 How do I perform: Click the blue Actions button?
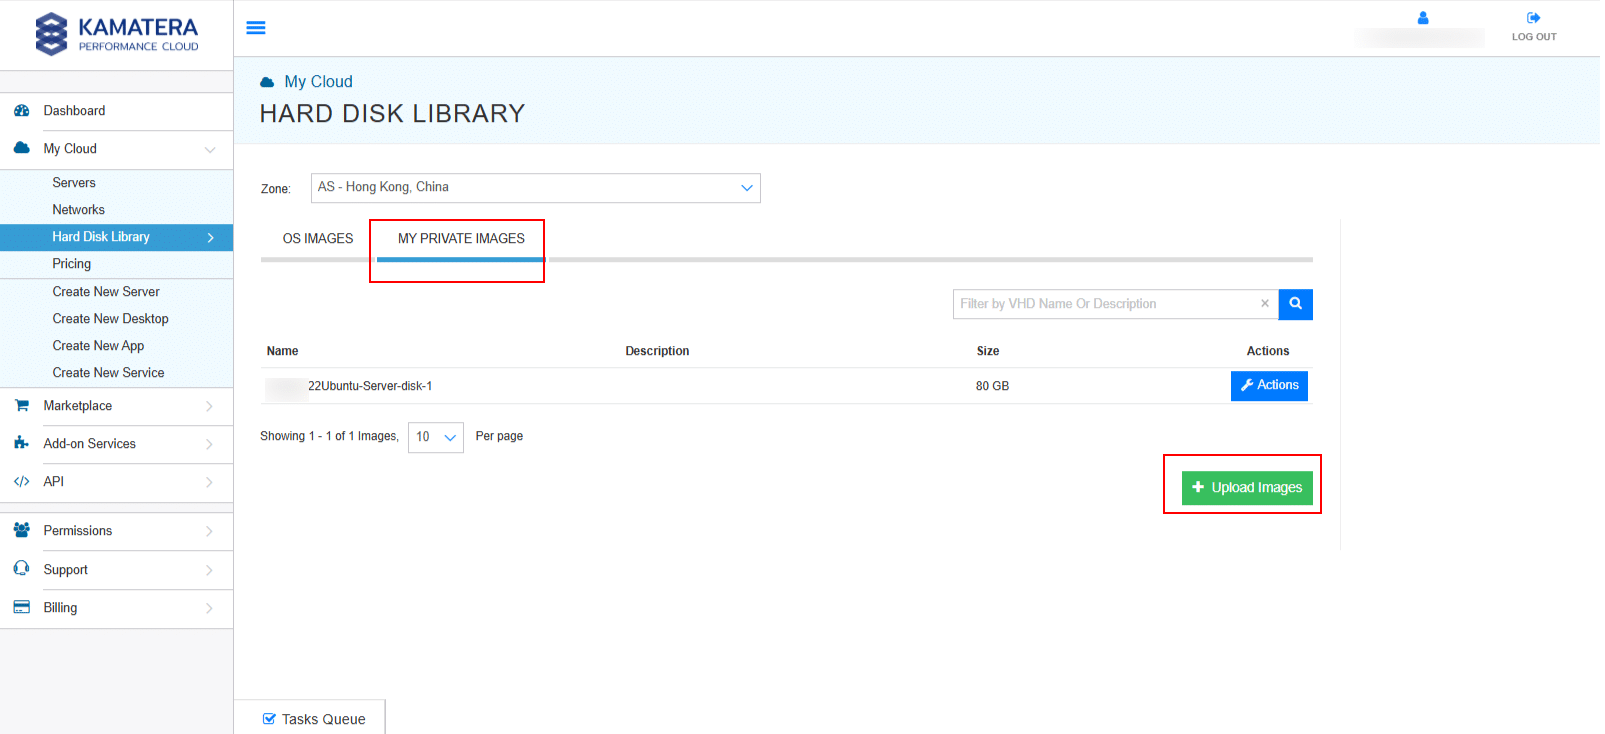pyautogui.click(x=1269, y=386)
